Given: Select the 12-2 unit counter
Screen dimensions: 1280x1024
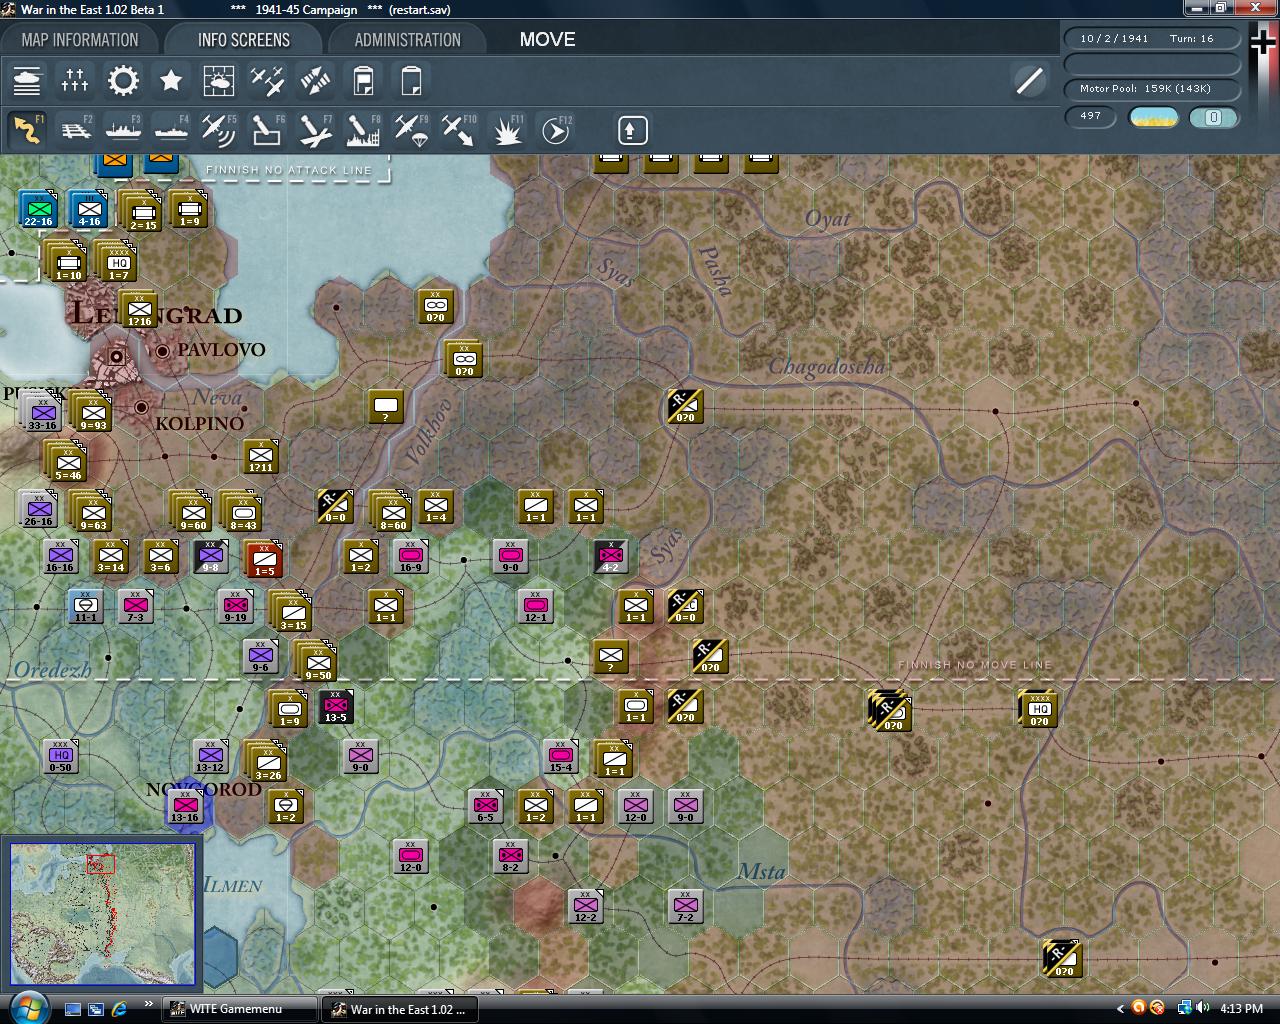Looking at the screenshot, I should pos(586,907).
